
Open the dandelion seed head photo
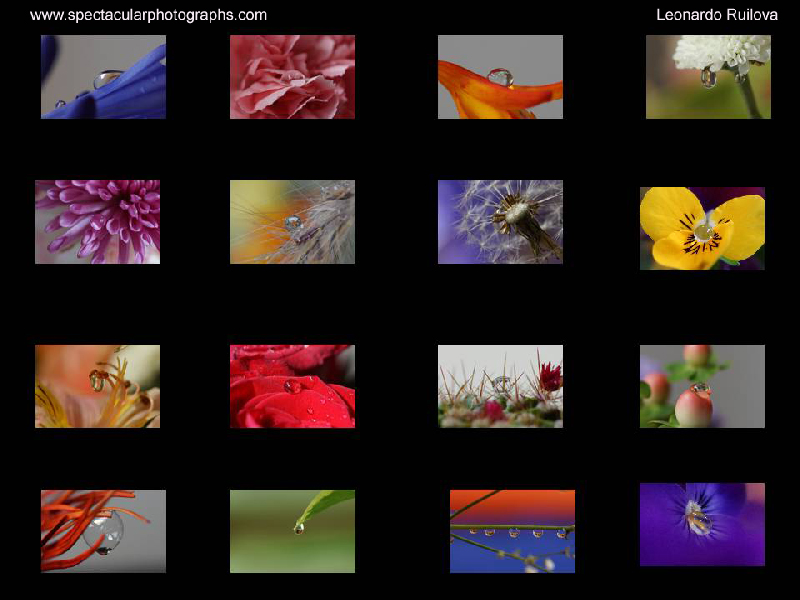pos(500,222)
